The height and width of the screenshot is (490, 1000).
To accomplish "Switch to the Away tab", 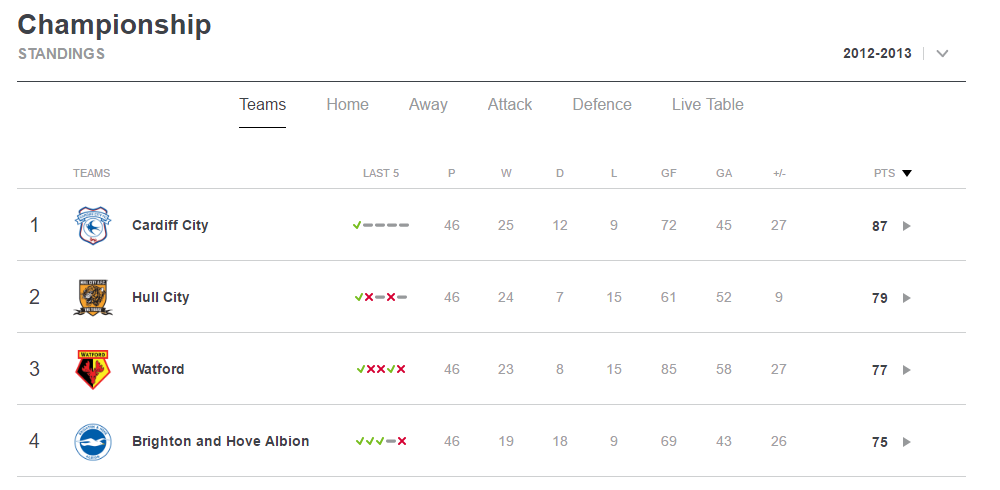I will click(x=428, y=105).
